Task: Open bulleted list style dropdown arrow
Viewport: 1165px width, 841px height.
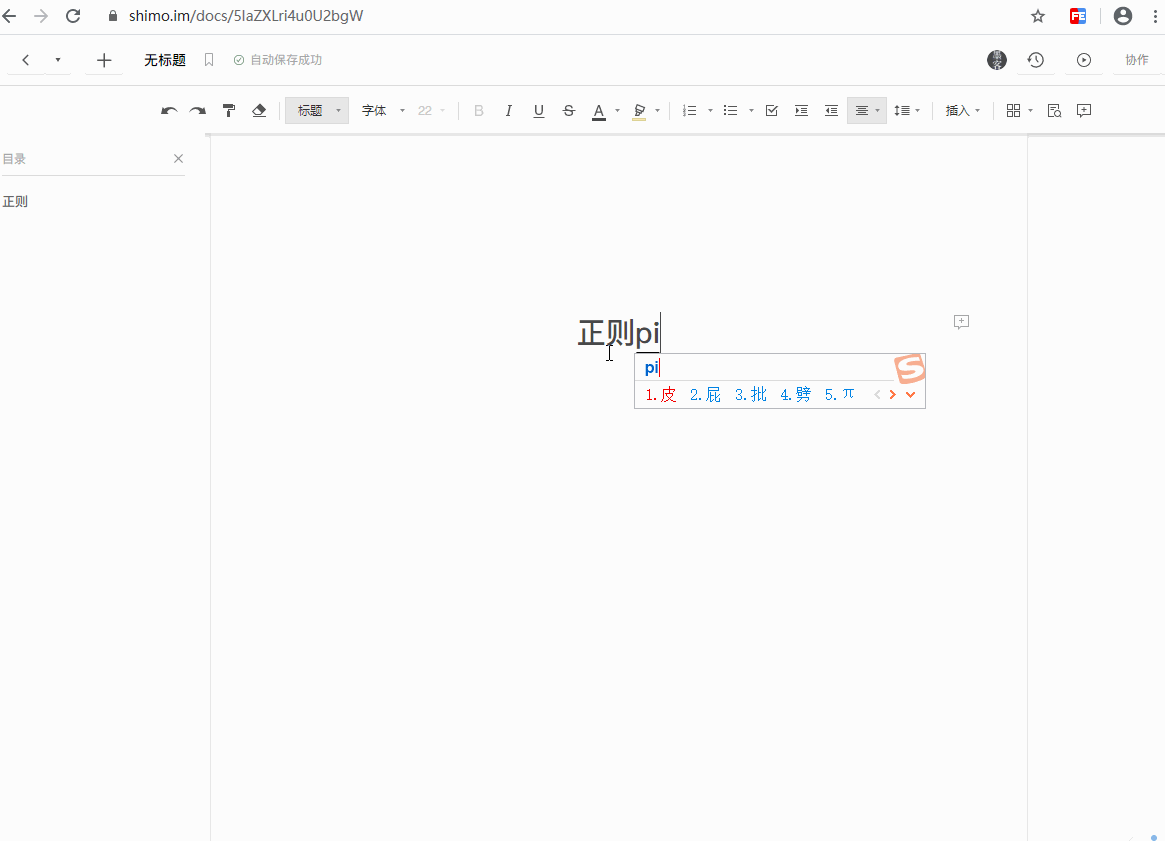Action: point(751,111)
